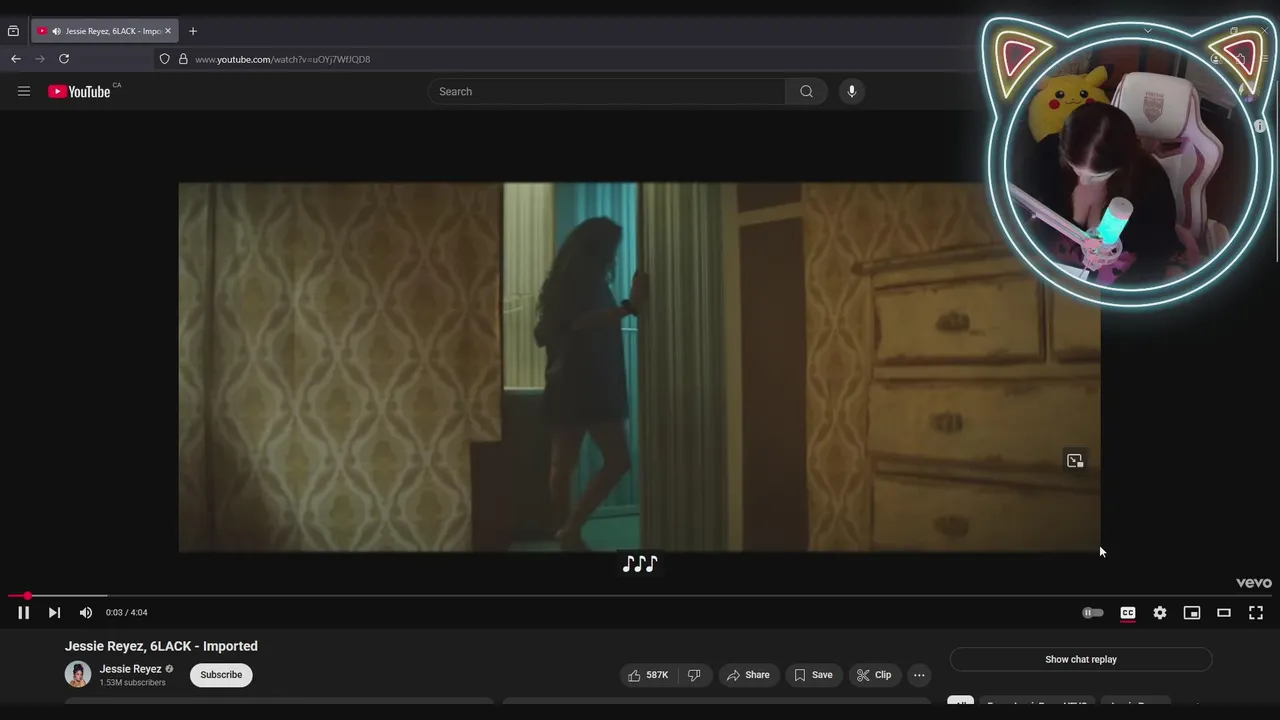Close the Jessie Reyez browser tab
Screen dimensions: 1280x720
(168, 31)
